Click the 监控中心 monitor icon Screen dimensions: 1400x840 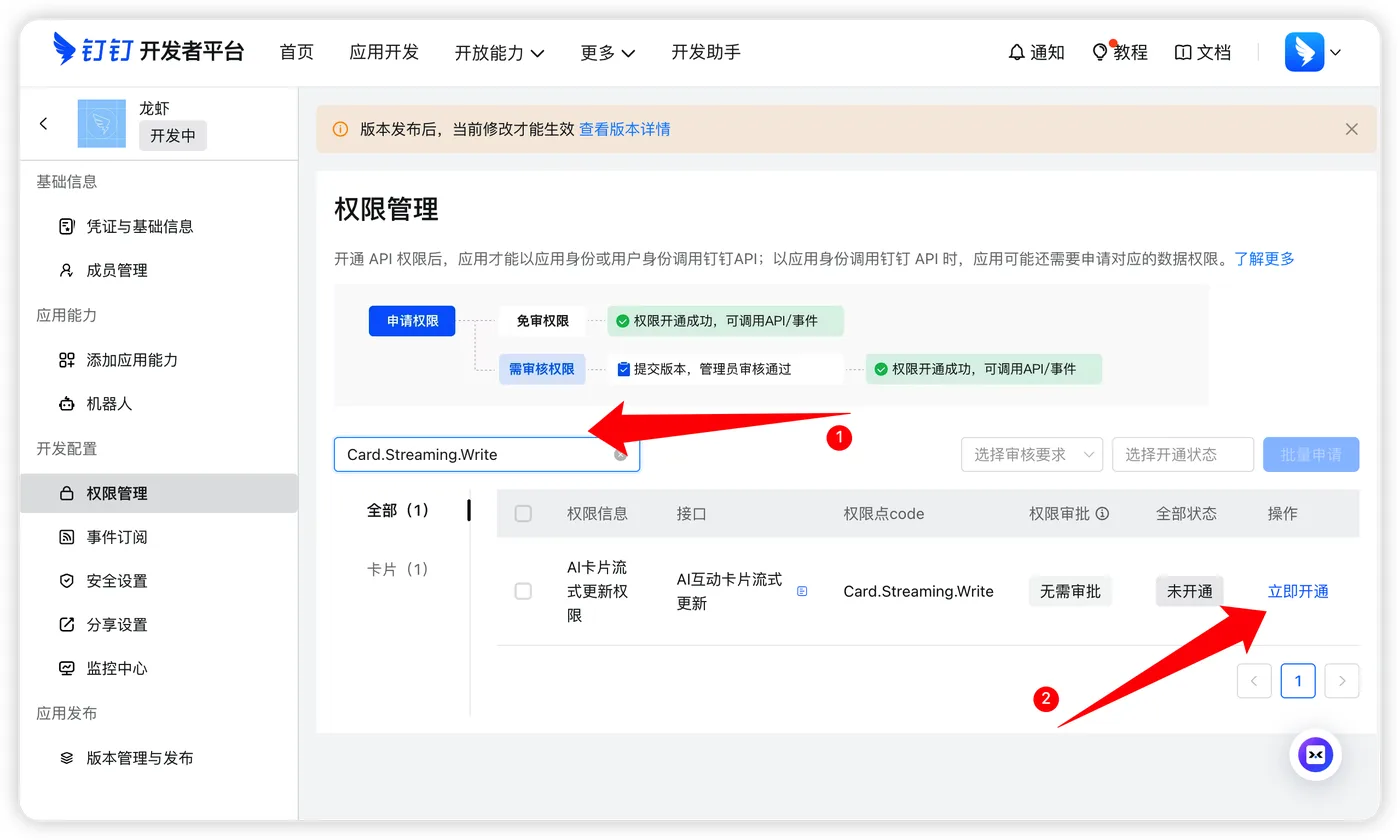coord(67,668)
